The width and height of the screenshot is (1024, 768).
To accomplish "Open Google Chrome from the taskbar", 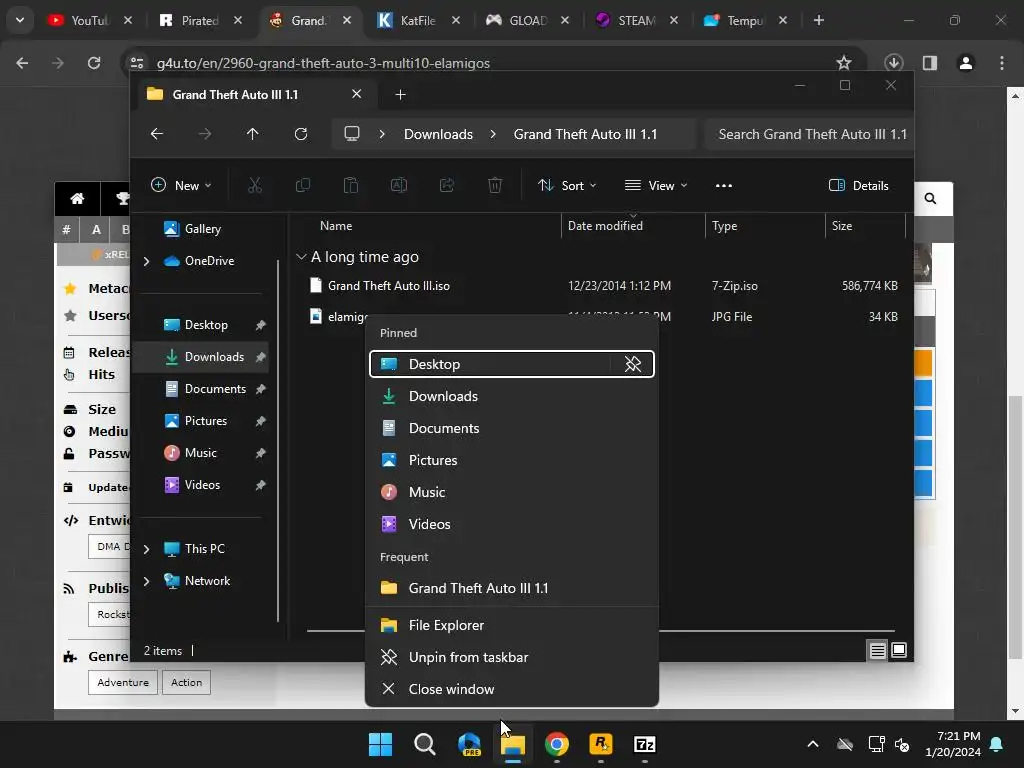I will [557, 744].
